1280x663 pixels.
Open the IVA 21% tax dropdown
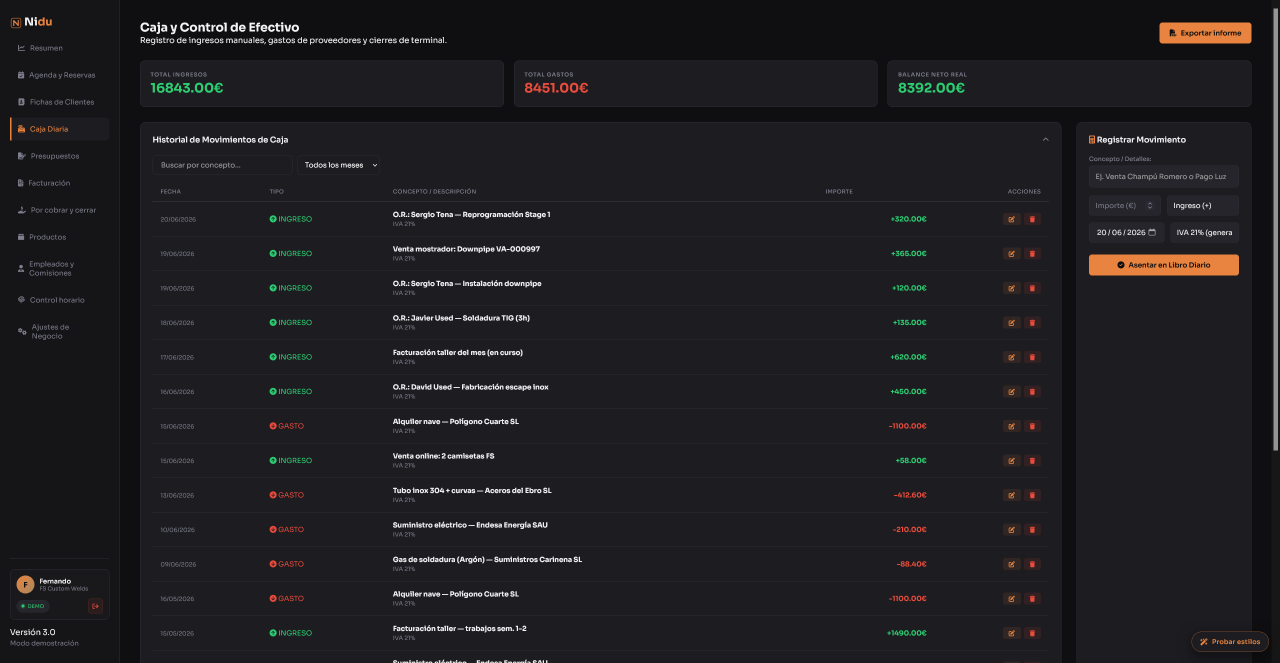[1204, 232]
